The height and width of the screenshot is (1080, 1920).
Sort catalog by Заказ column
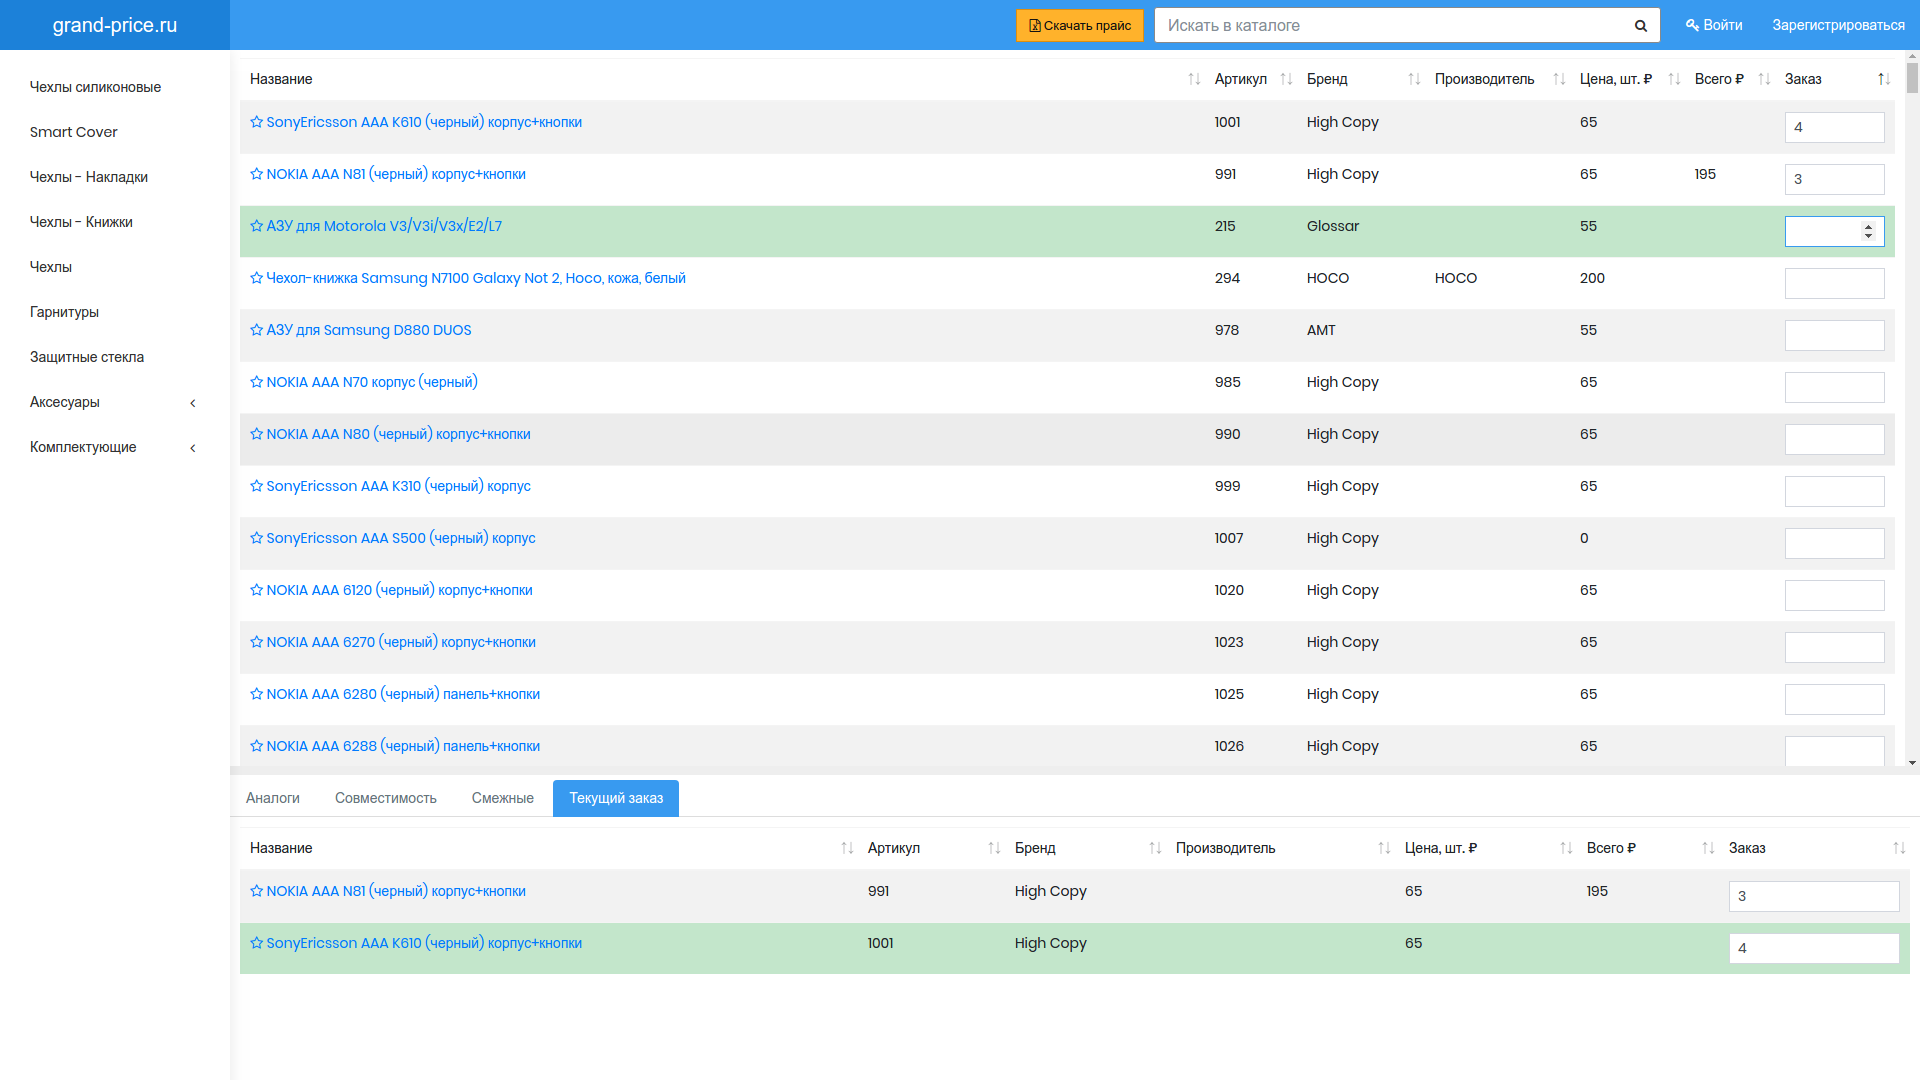1884,79
